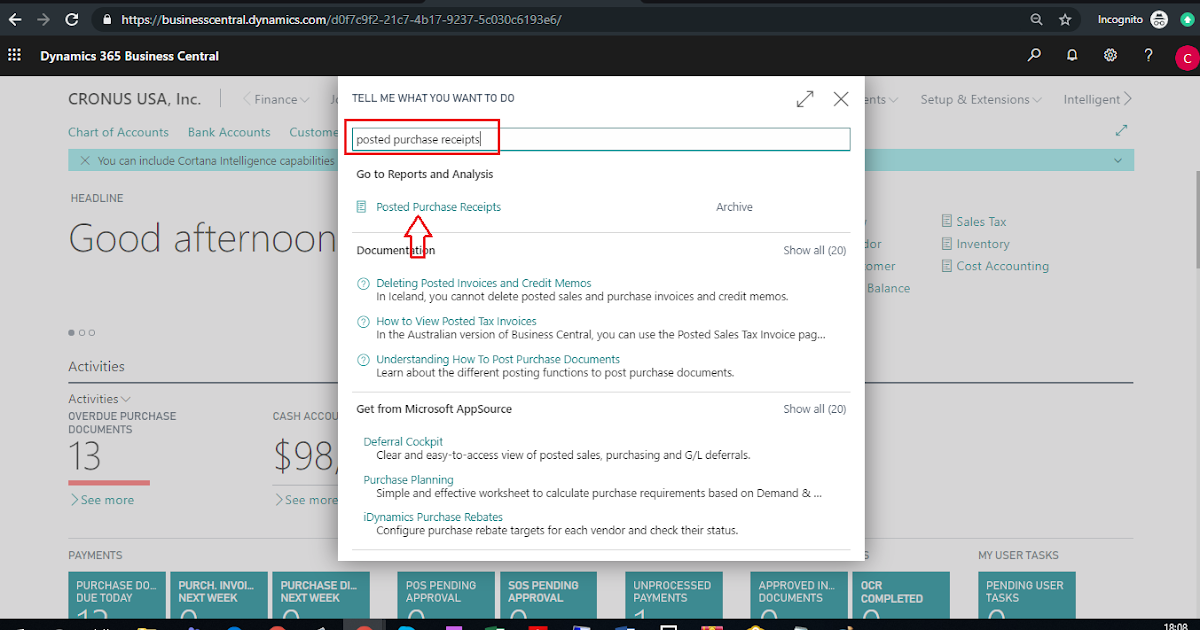This screenshot has width=1200, height=630.
Task: Open the help question mark
Action: 1149,56
